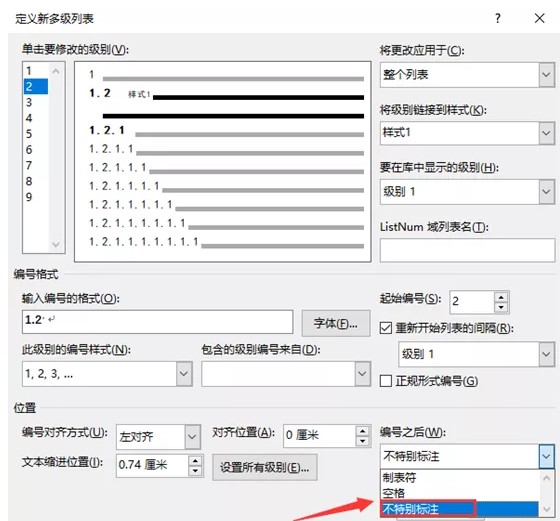The height and width of the screenshot is (521, 560).
Task: Click 设置所有级别 button
Action: click(265, 467)
